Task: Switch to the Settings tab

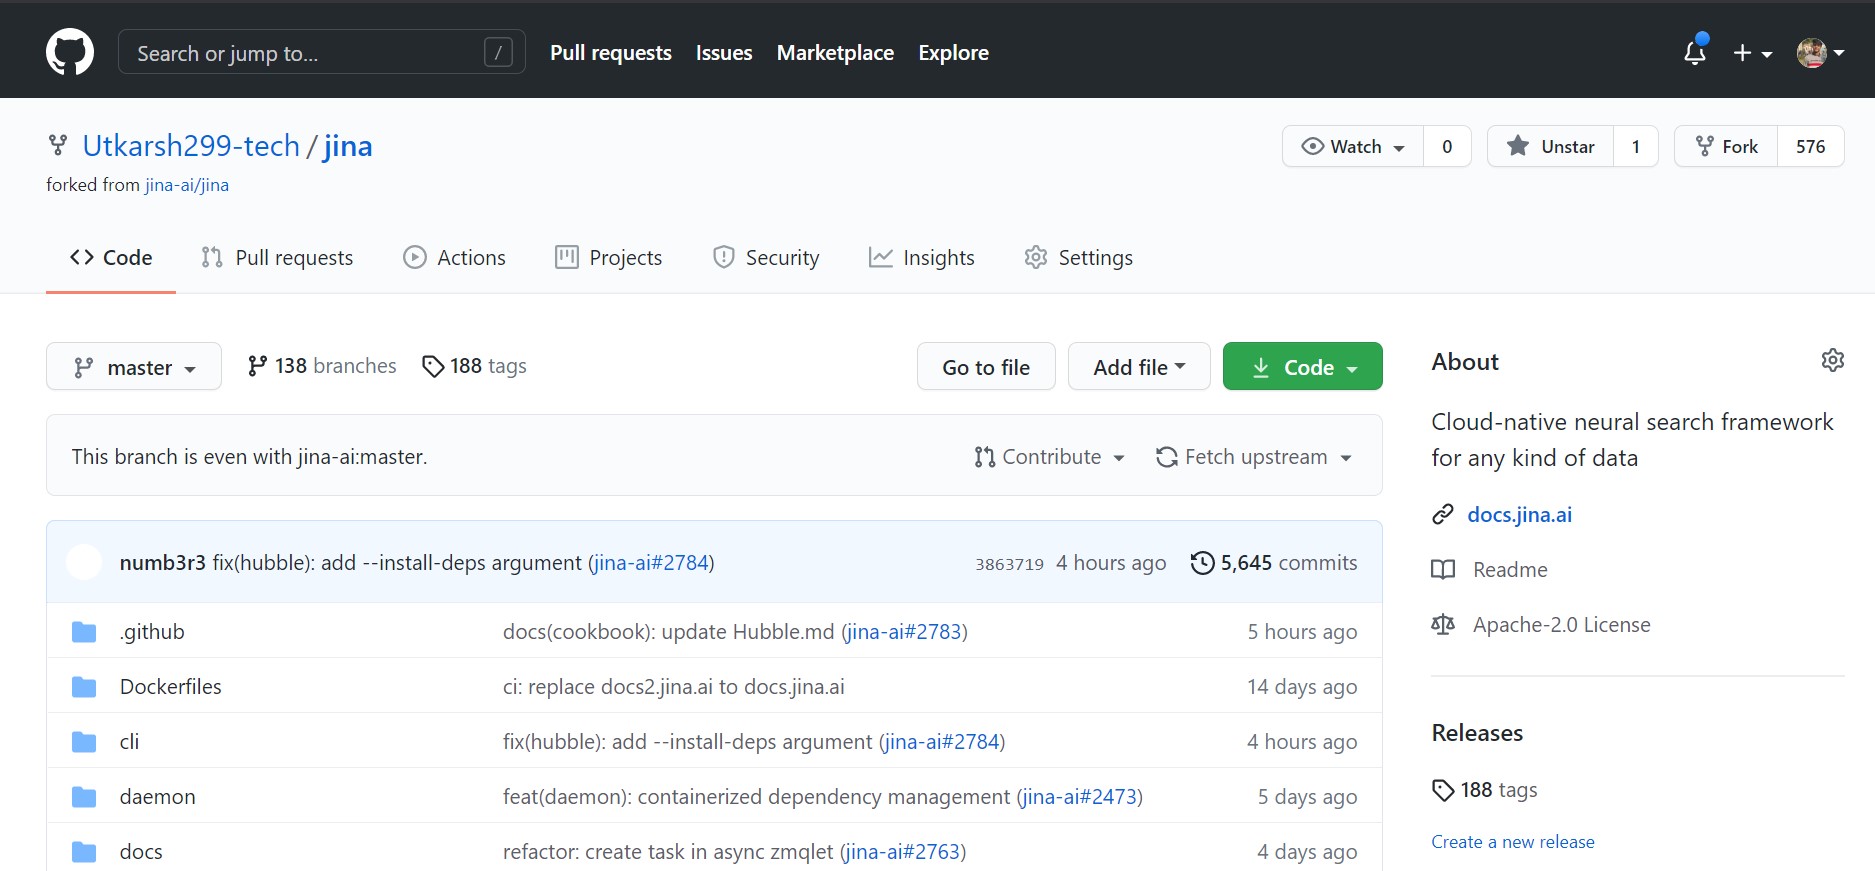Action: tap(1078, 258)
